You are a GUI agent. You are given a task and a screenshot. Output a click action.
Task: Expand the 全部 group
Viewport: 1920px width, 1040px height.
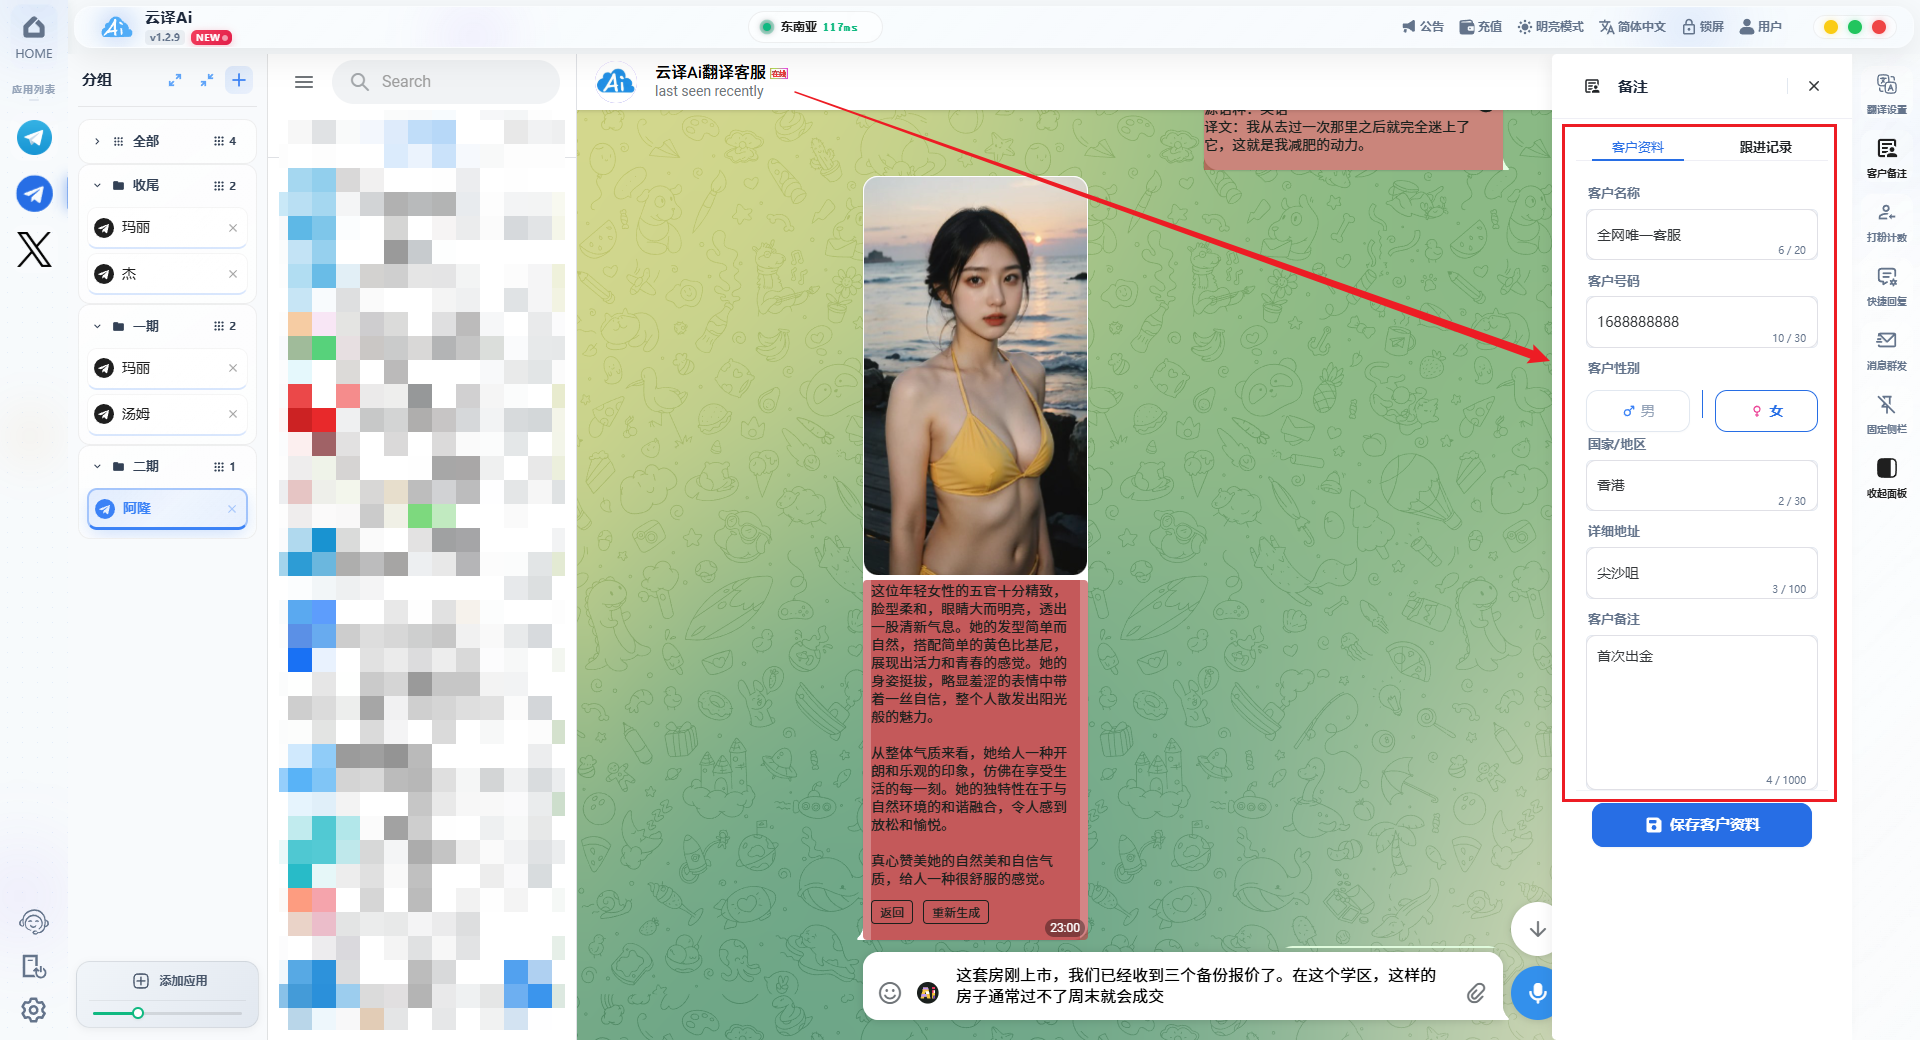point(97,141)
